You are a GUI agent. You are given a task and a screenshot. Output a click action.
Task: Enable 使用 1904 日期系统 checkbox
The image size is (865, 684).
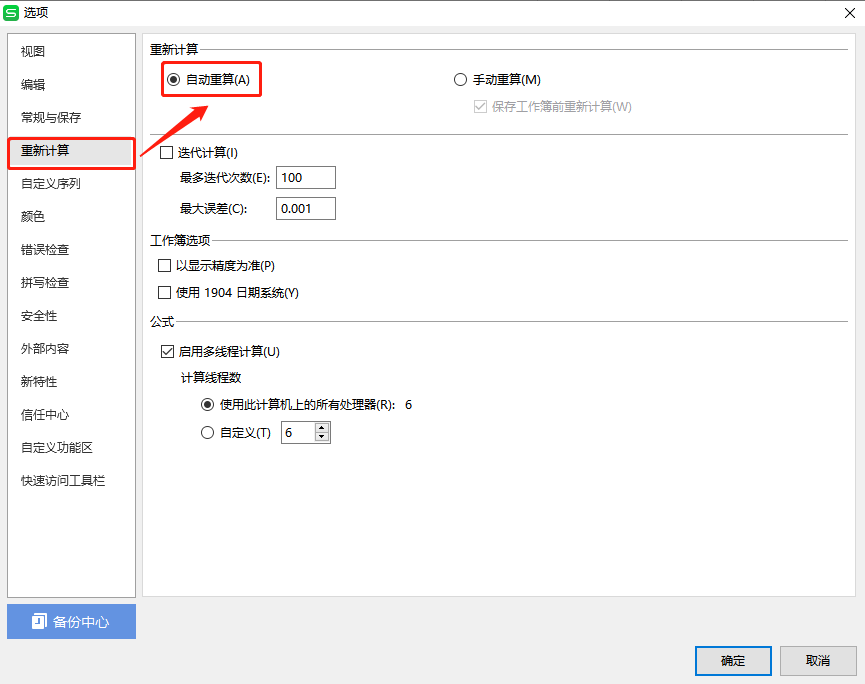coord(164,292)
